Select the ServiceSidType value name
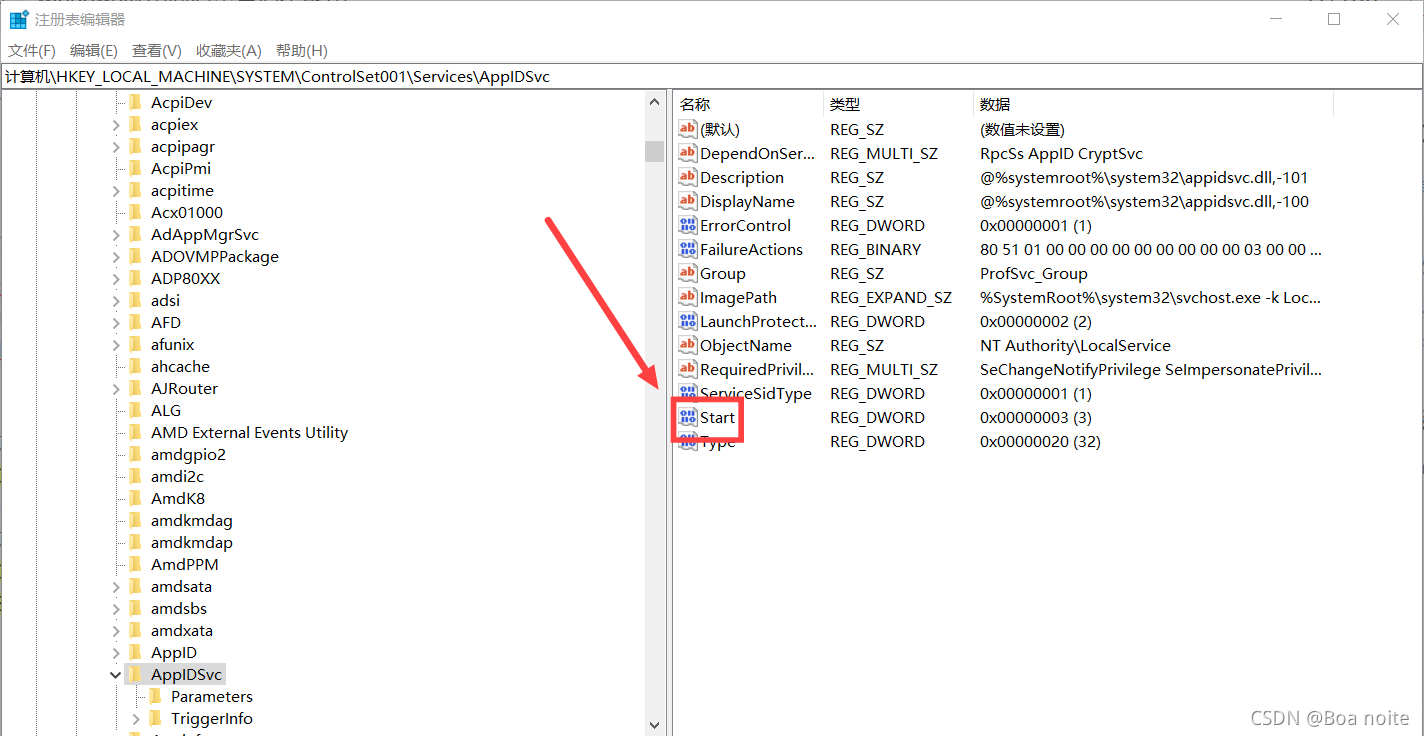Viewport: 1424px width, 736px height. pos(756,393)
